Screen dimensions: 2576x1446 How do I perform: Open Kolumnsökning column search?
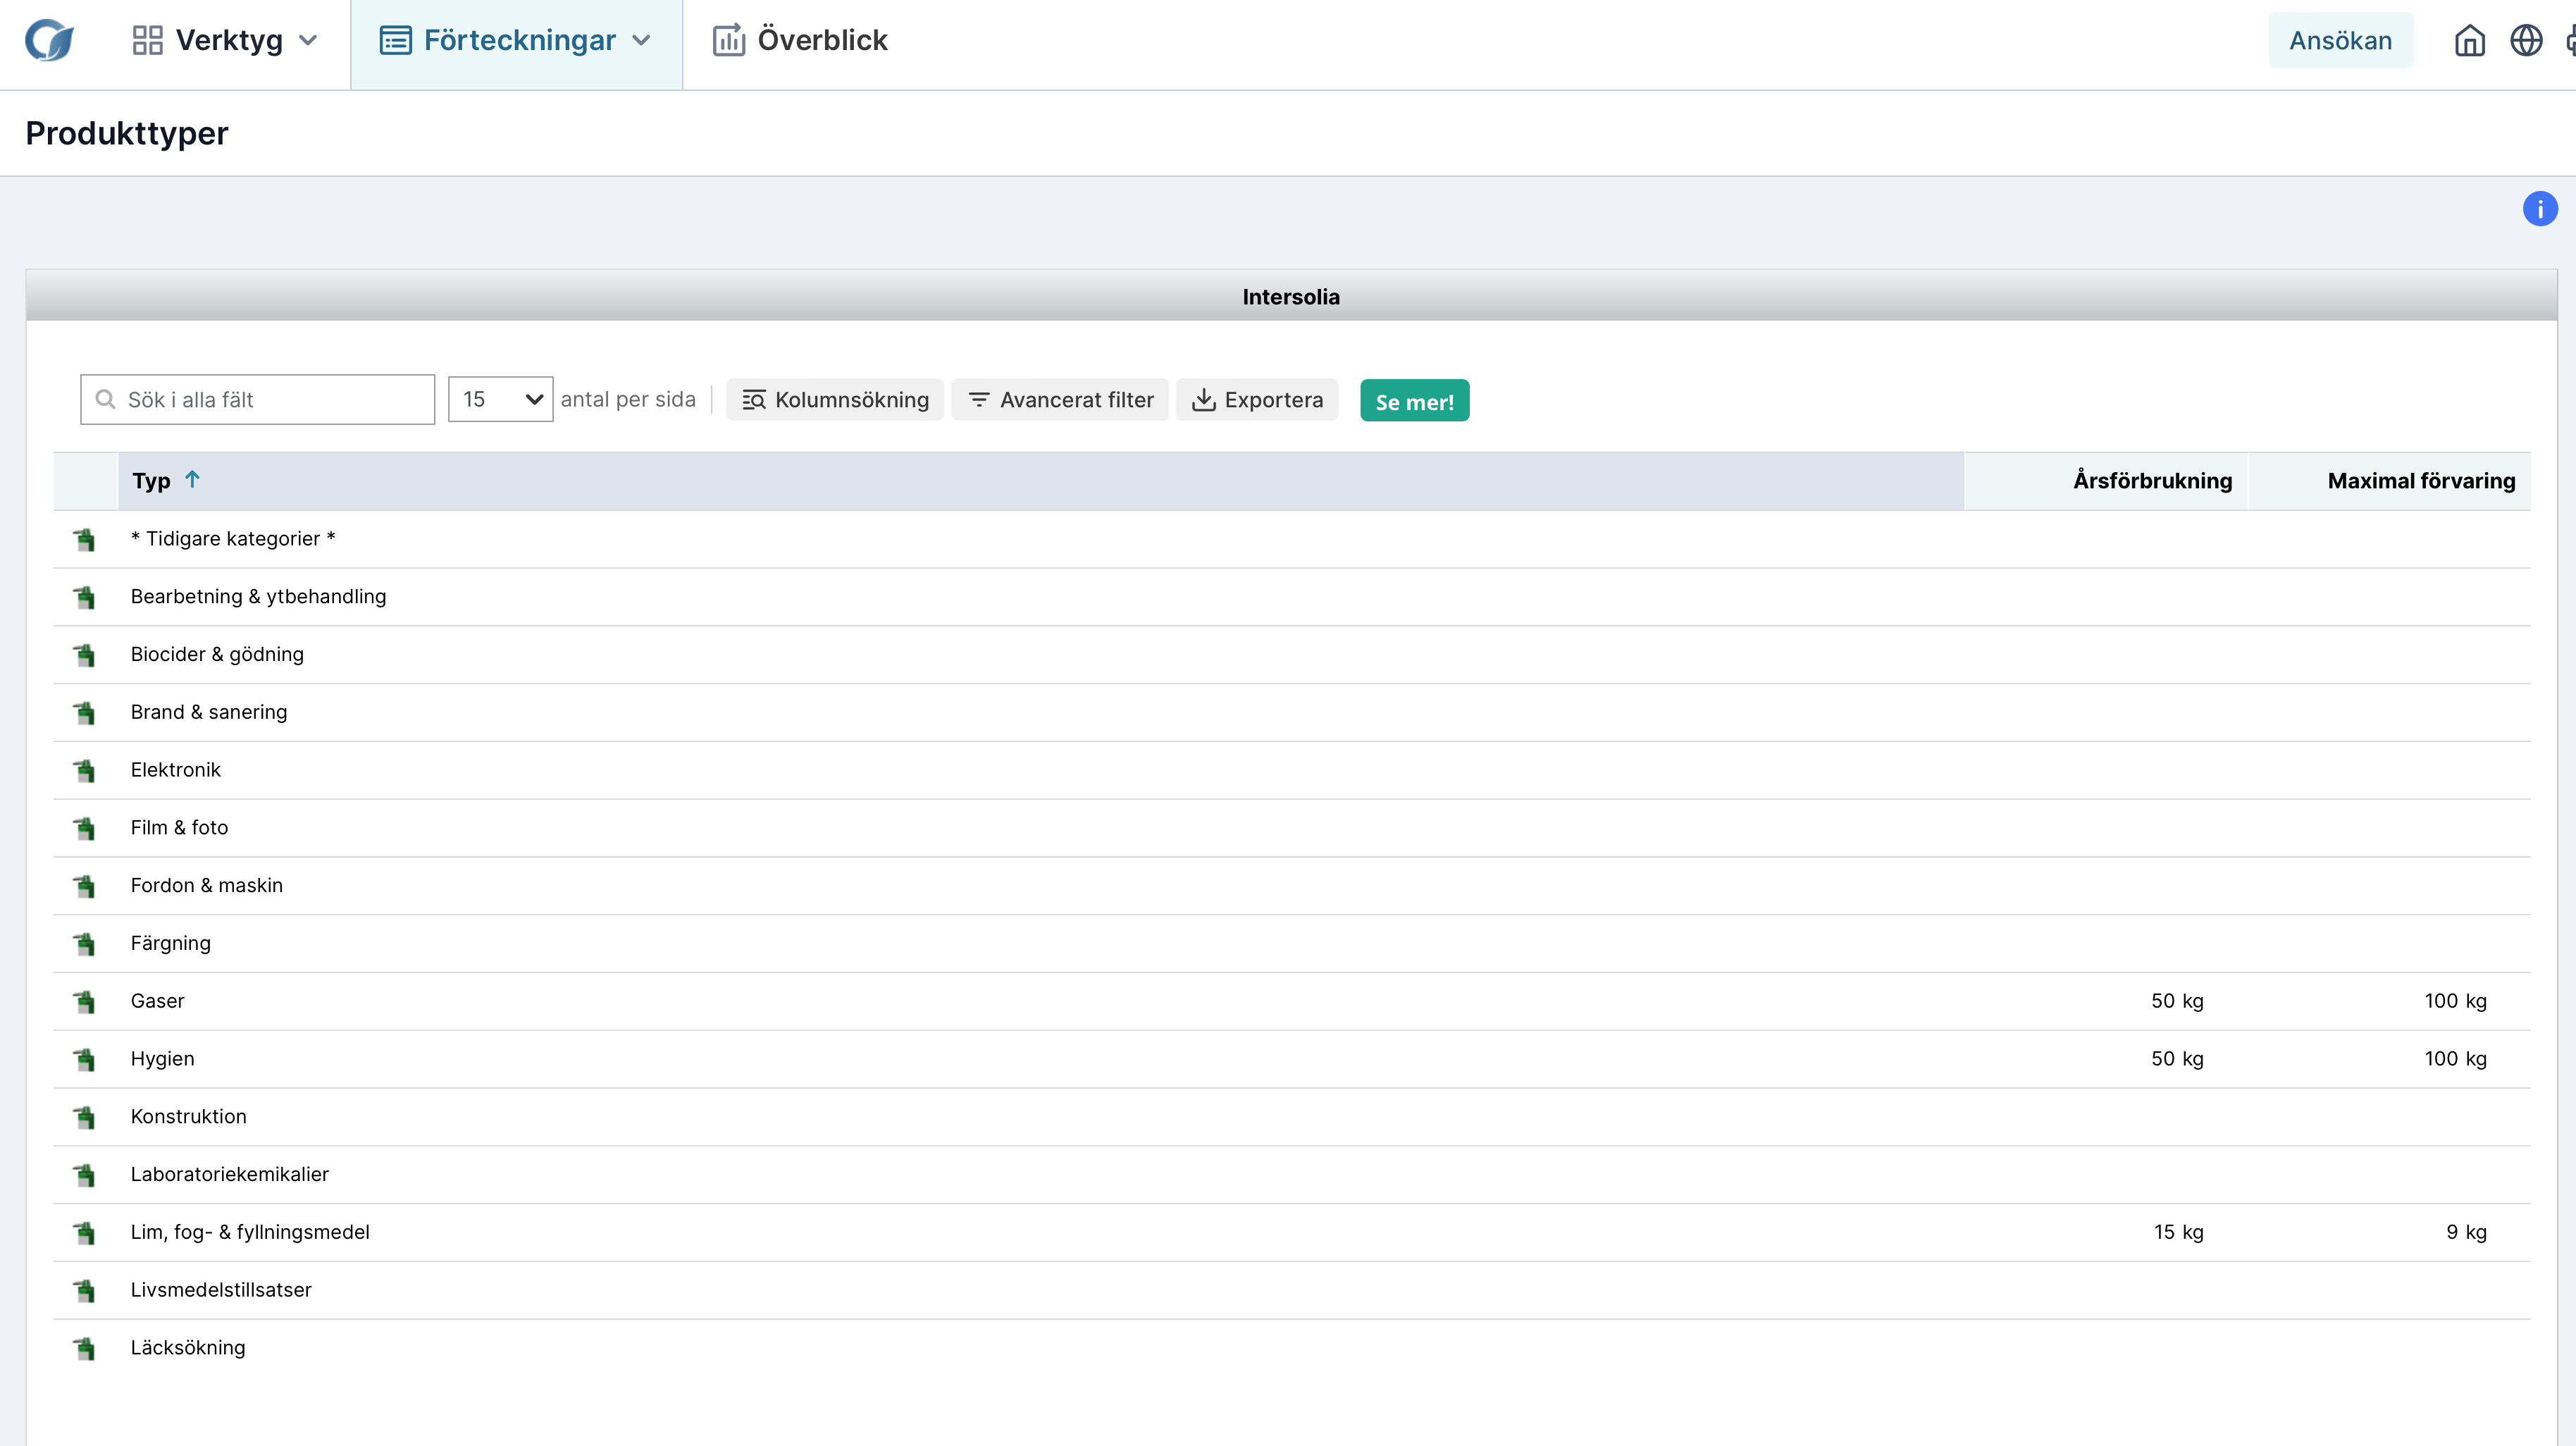pos(835,400)
